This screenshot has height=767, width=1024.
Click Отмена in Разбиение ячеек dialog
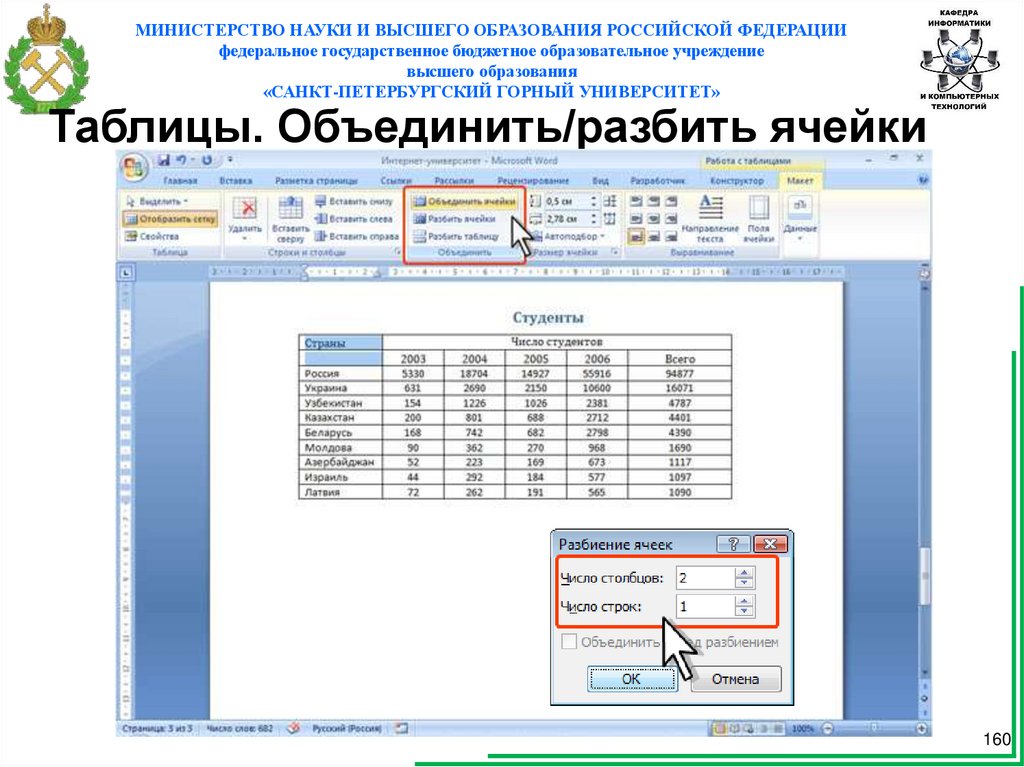pyautogui.click(x=735, y=679)
